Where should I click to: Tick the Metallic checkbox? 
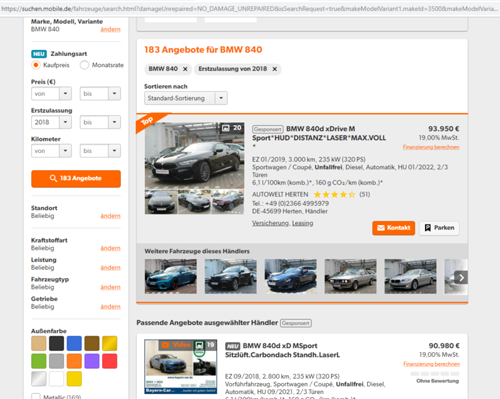[36, 396]
